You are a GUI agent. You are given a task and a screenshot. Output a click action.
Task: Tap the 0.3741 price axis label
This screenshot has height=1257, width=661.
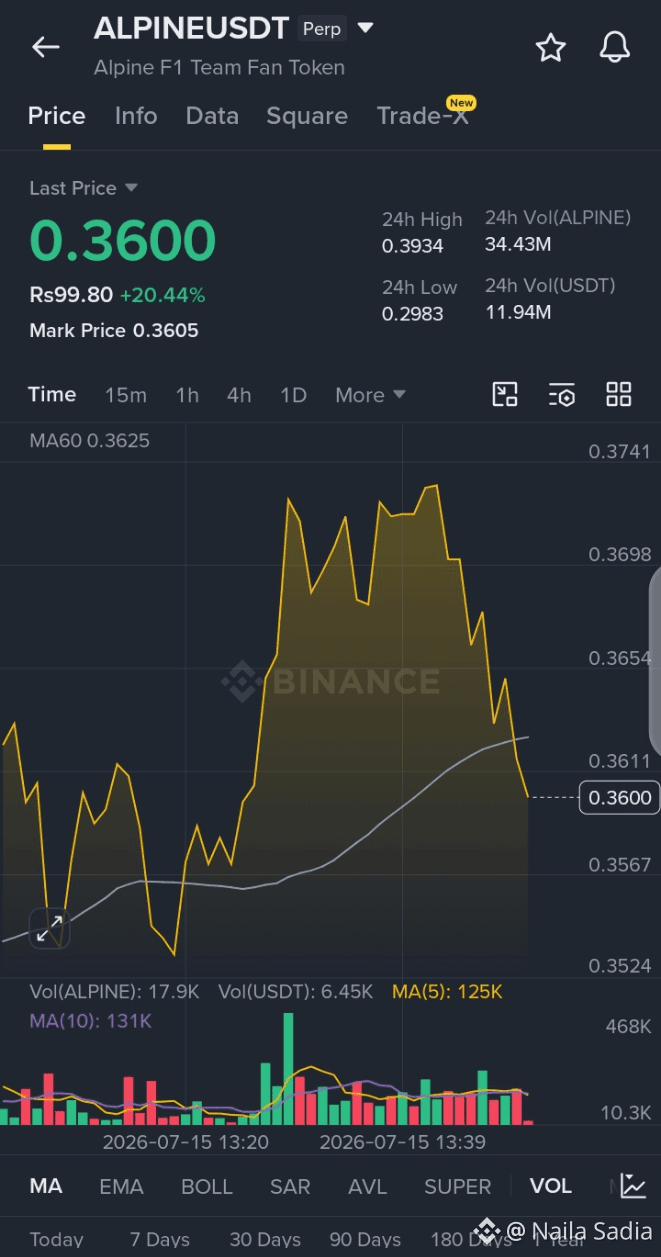point(620,452)
